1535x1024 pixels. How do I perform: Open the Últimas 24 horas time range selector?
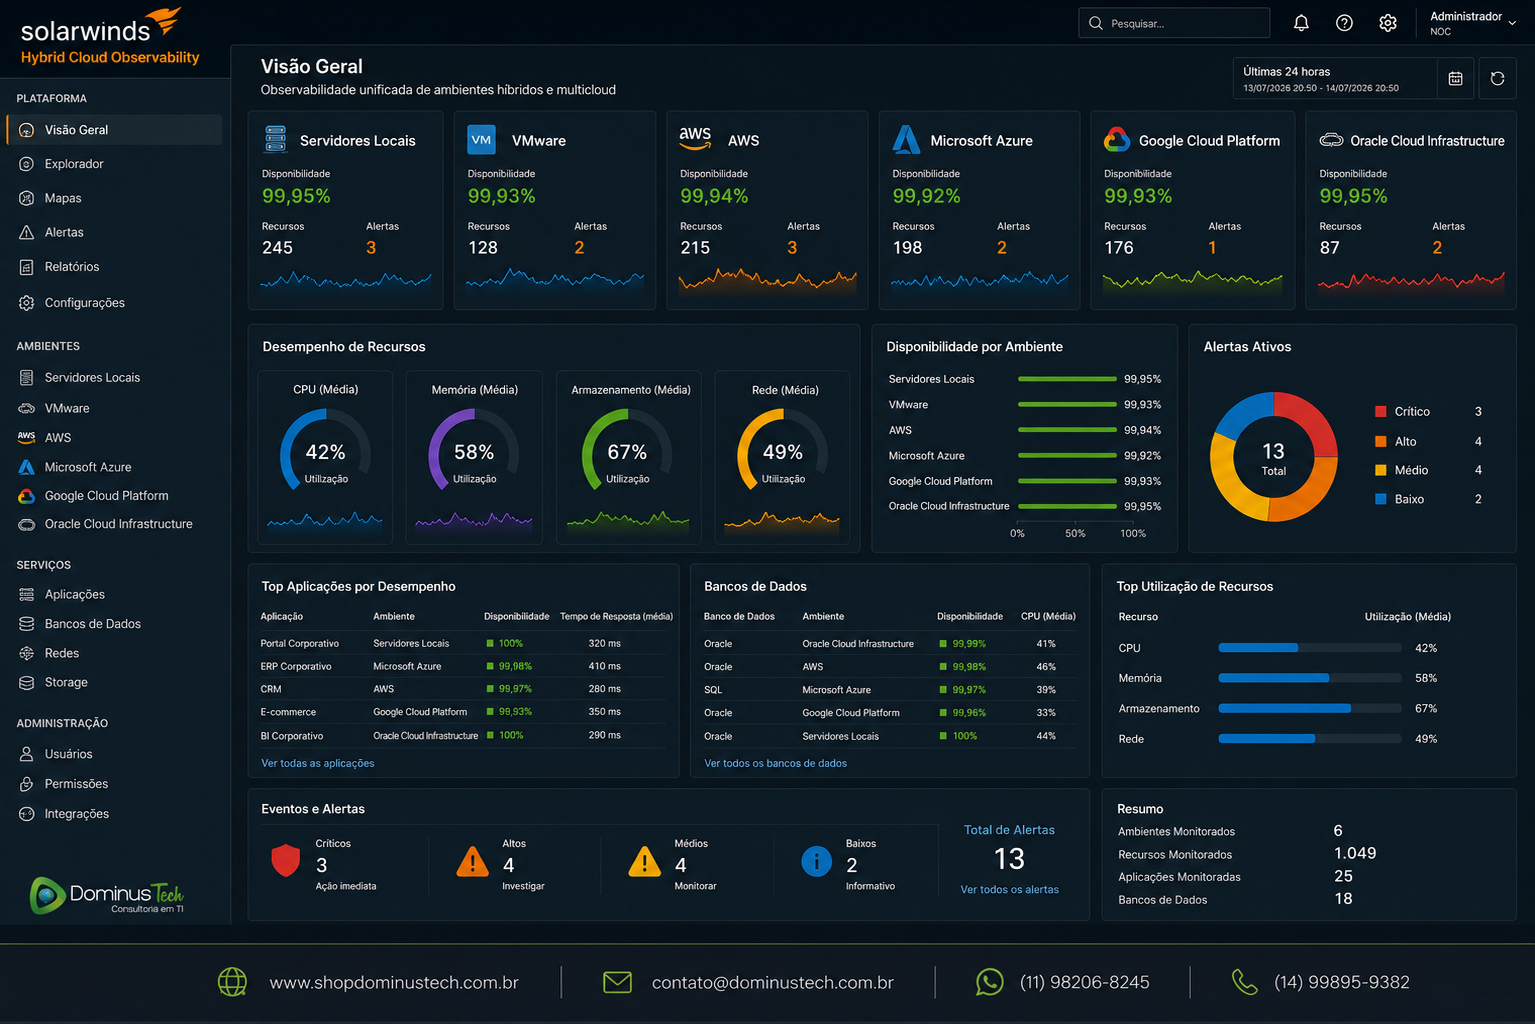click(1334, 78)
